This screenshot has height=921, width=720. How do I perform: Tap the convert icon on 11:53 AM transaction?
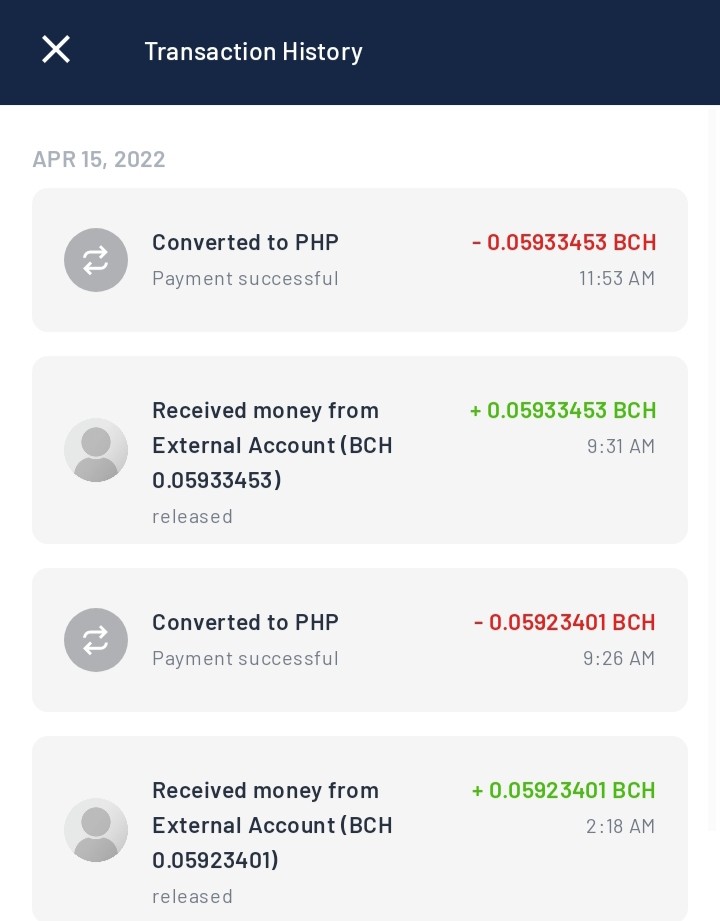(96, 260)
